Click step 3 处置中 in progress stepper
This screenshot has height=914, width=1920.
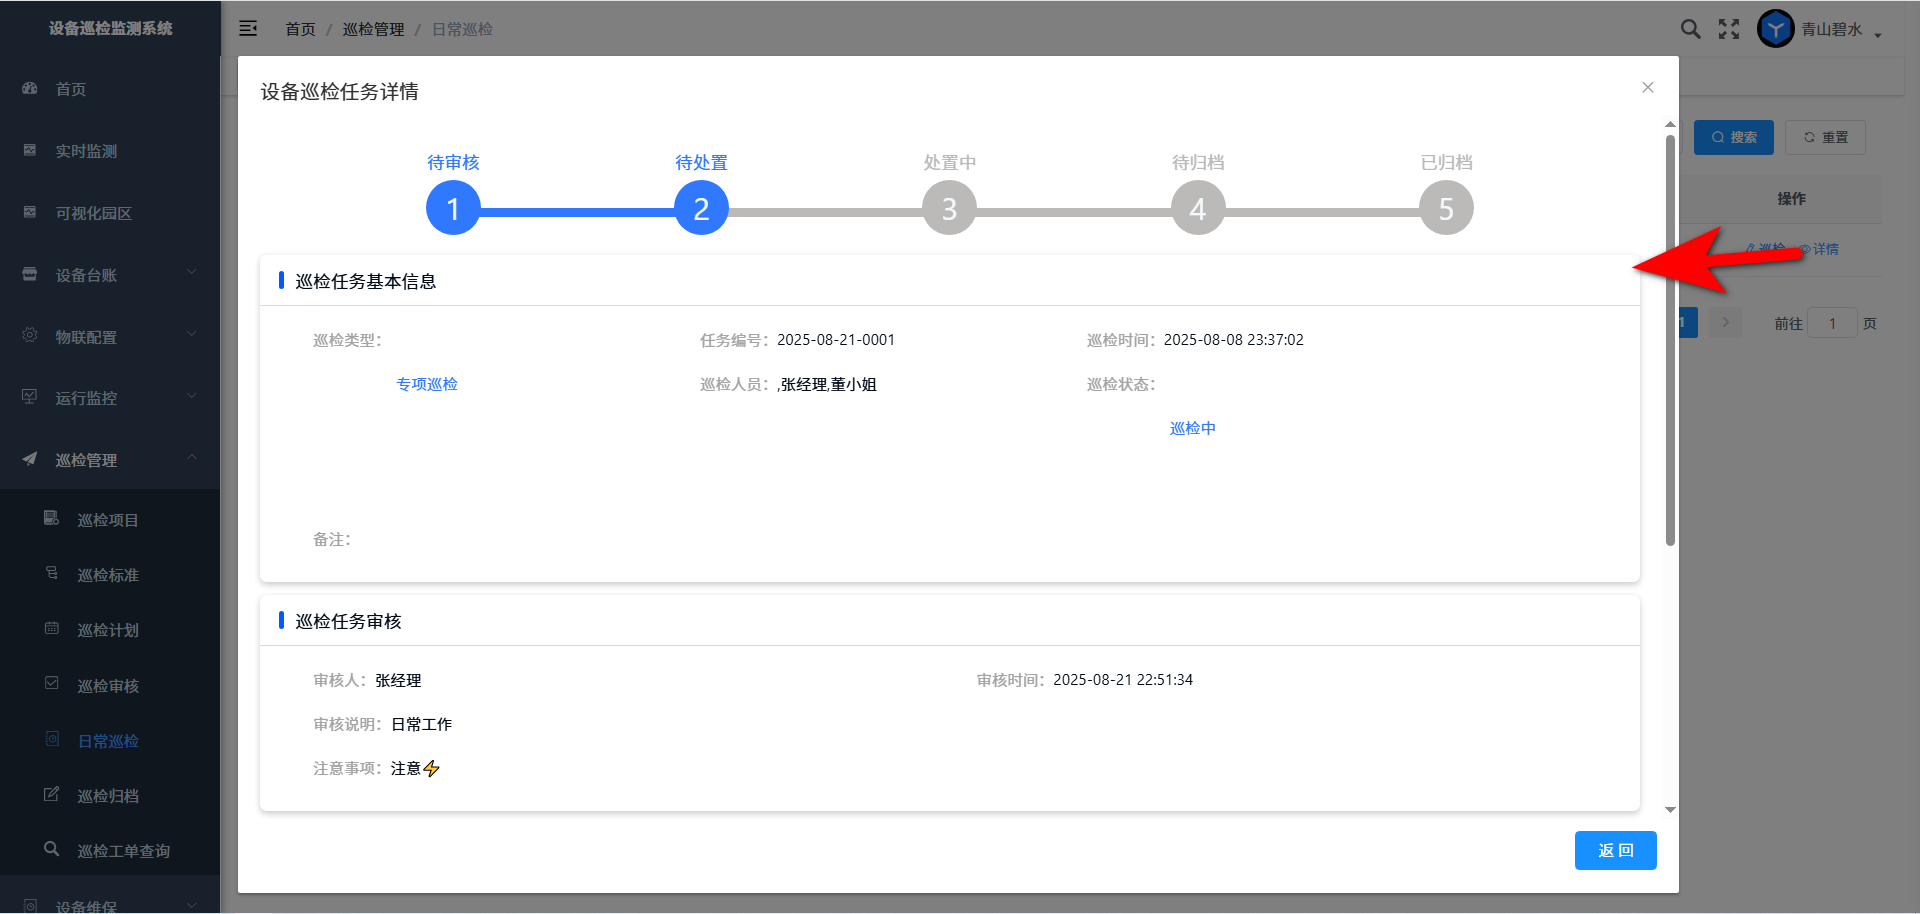pos(949,208)
